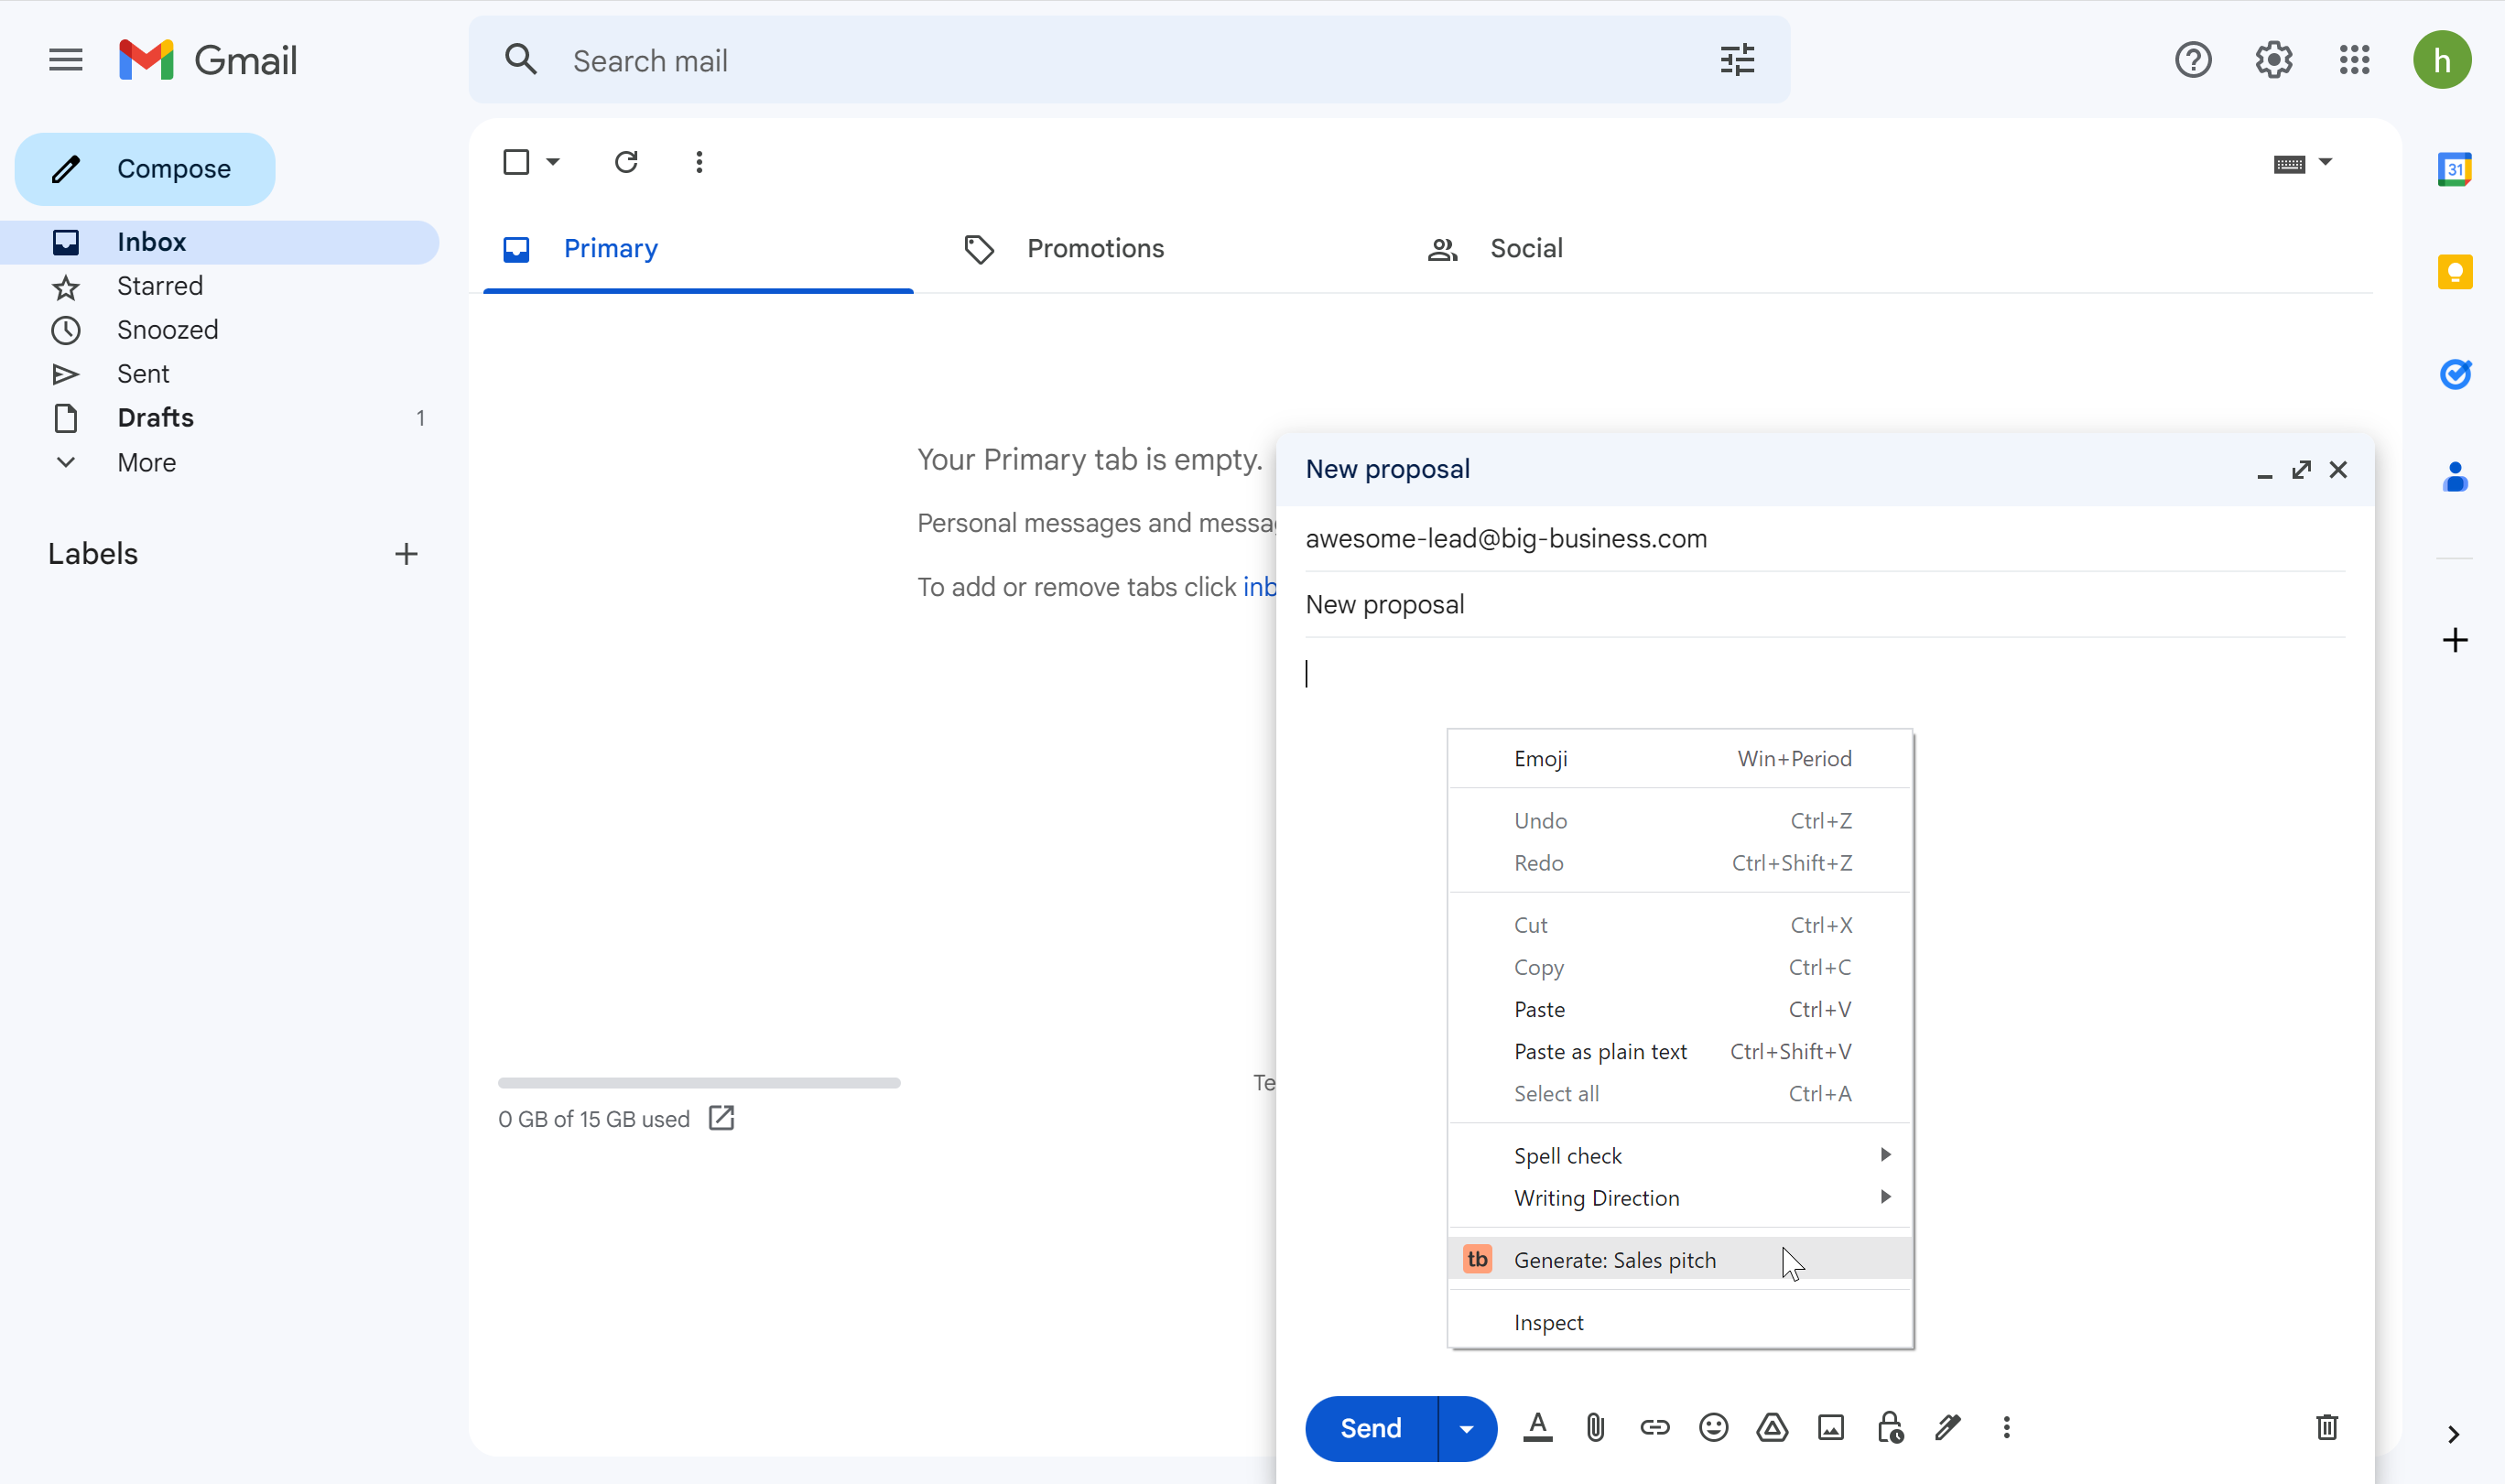Expand Writing Direction submenu
Viewport: 2505px width, 1484px height.
point(1680,1197)
